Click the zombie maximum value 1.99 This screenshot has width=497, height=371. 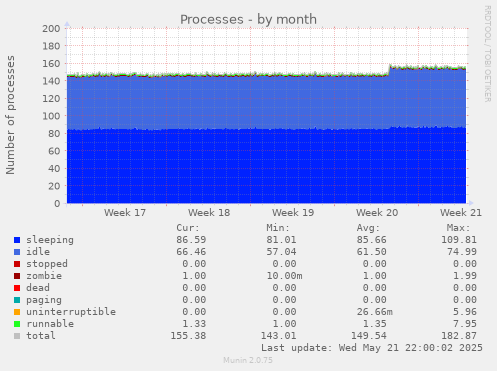tap(465, 276)
